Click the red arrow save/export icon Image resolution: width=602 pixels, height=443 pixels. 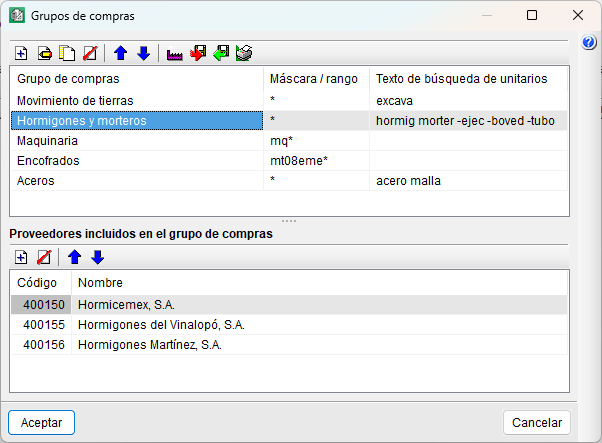pyautogui.click(x=198, y=53)
